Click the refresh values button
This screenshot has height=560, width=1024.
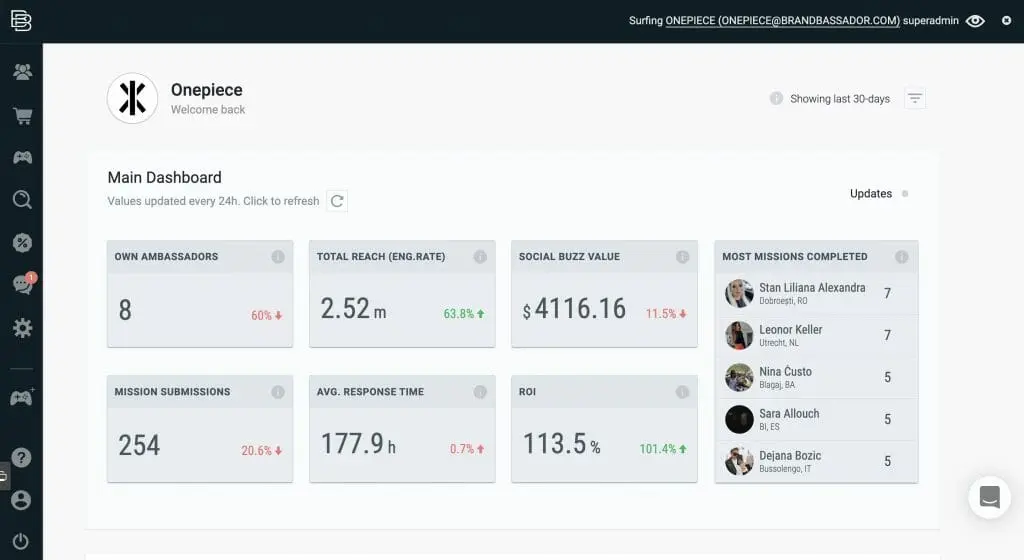pyautogui.click(x=338, y=201)
